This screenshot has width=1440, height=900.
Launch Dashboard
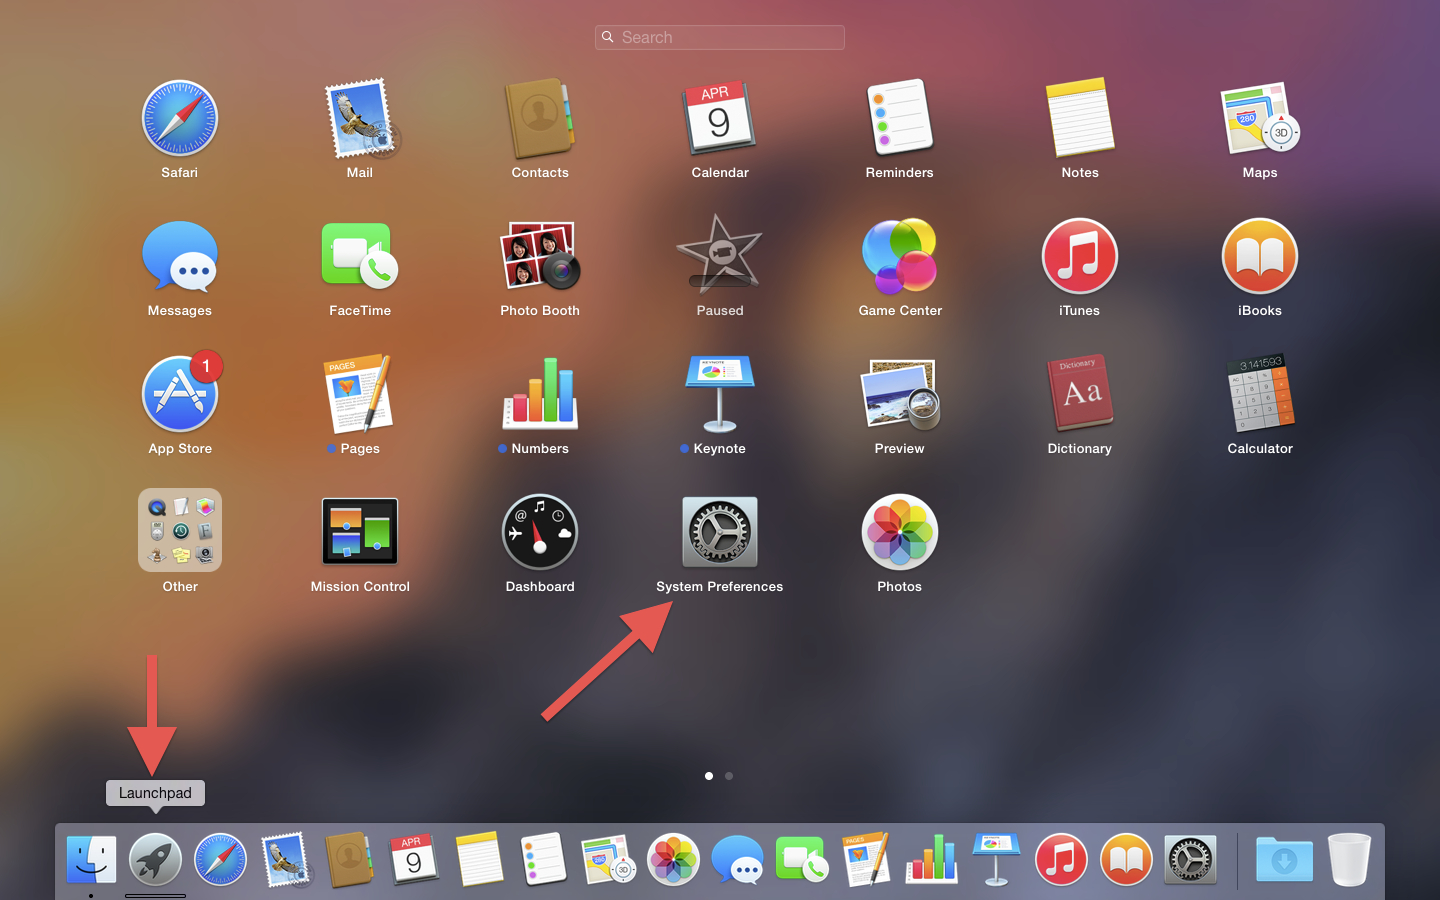pos(540,532)
